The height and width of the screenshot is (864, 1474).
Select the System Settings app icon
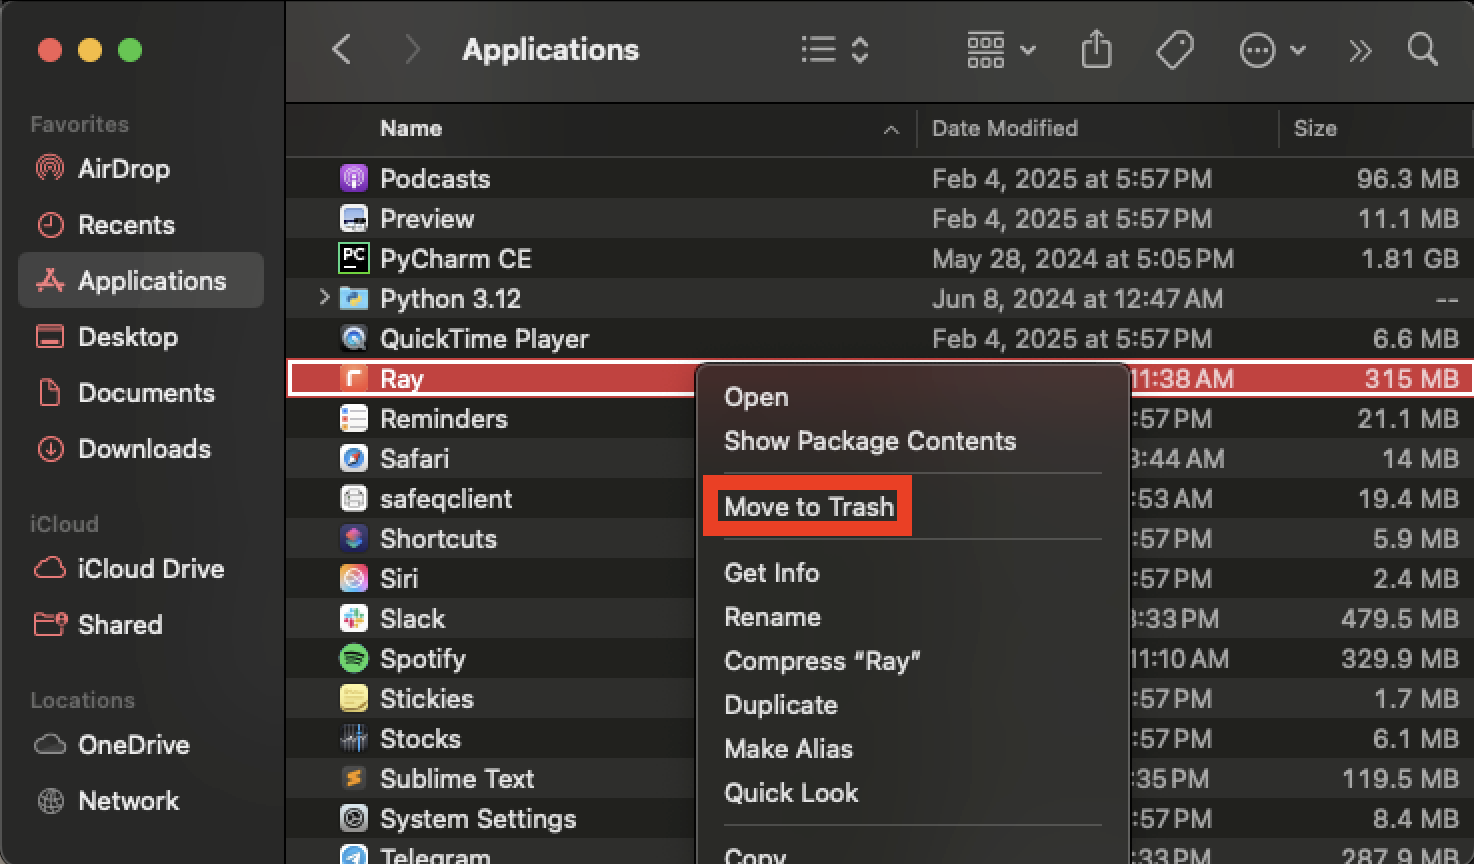coord(354,818)
